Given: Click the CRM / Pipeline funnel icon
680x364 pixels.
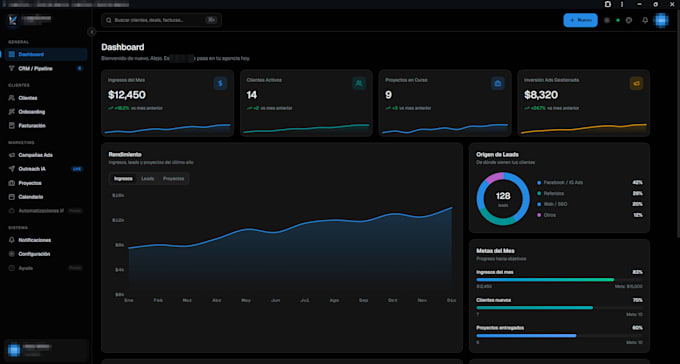Looking at the screenshot, I should point(12,69).
